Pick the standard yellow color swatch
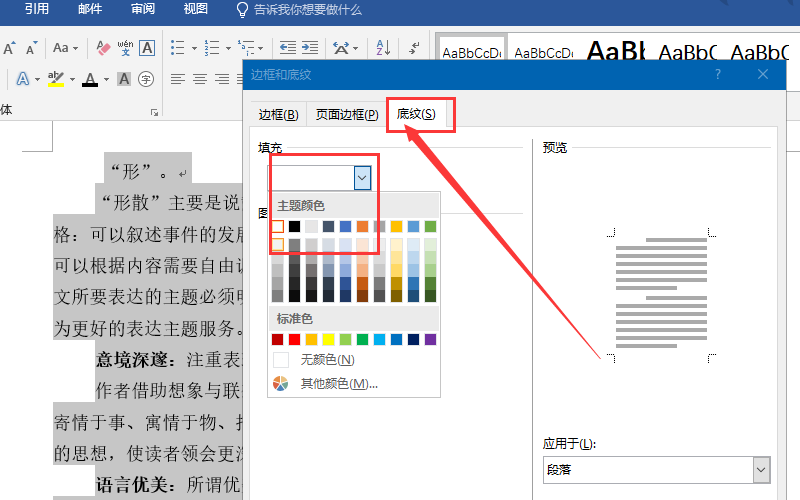The width and height of the screenshot is (800, 500). (329, 339)
